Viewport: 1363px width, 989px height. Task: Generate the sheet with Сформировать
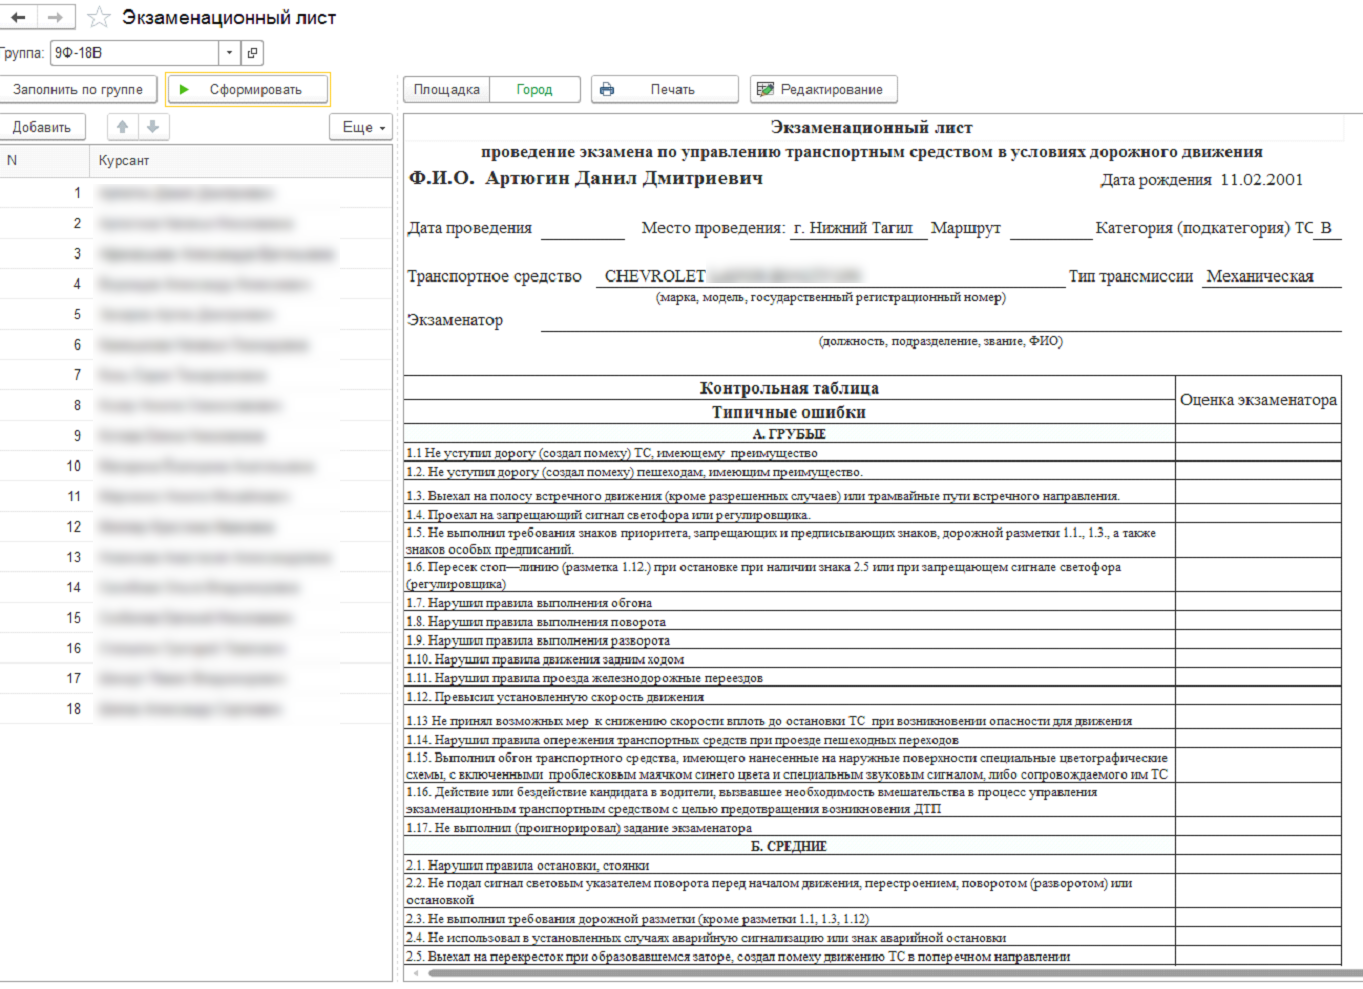point(248,89)
